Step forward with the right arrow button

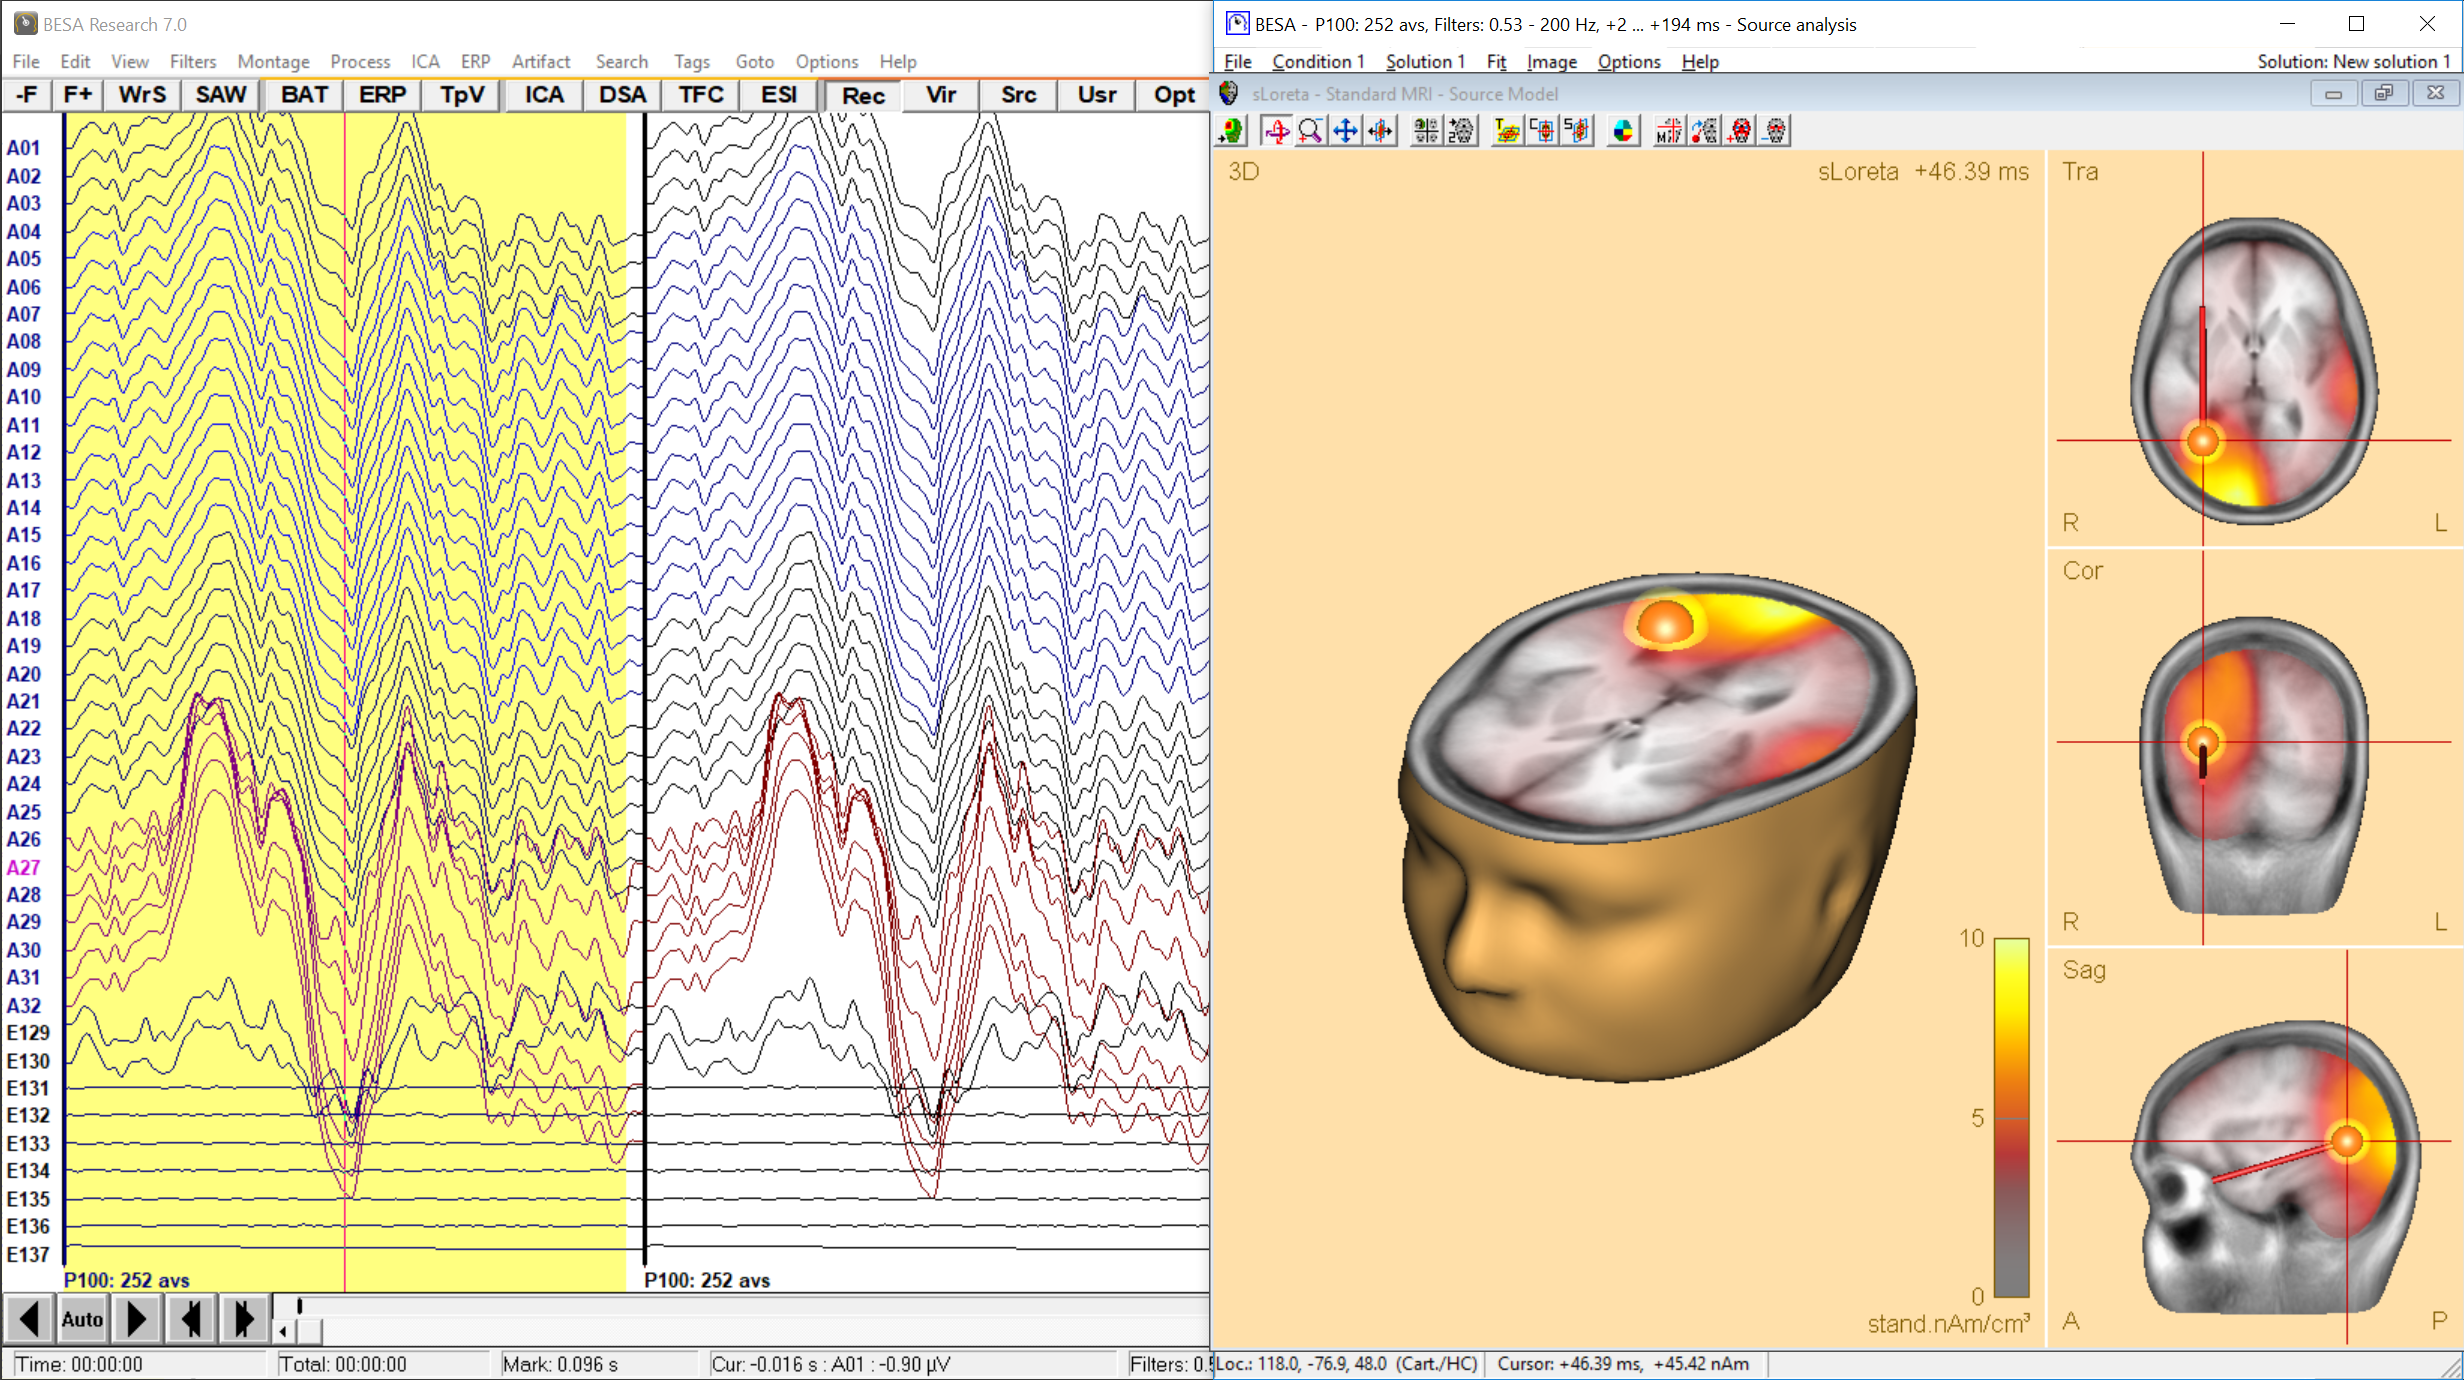136,1319
